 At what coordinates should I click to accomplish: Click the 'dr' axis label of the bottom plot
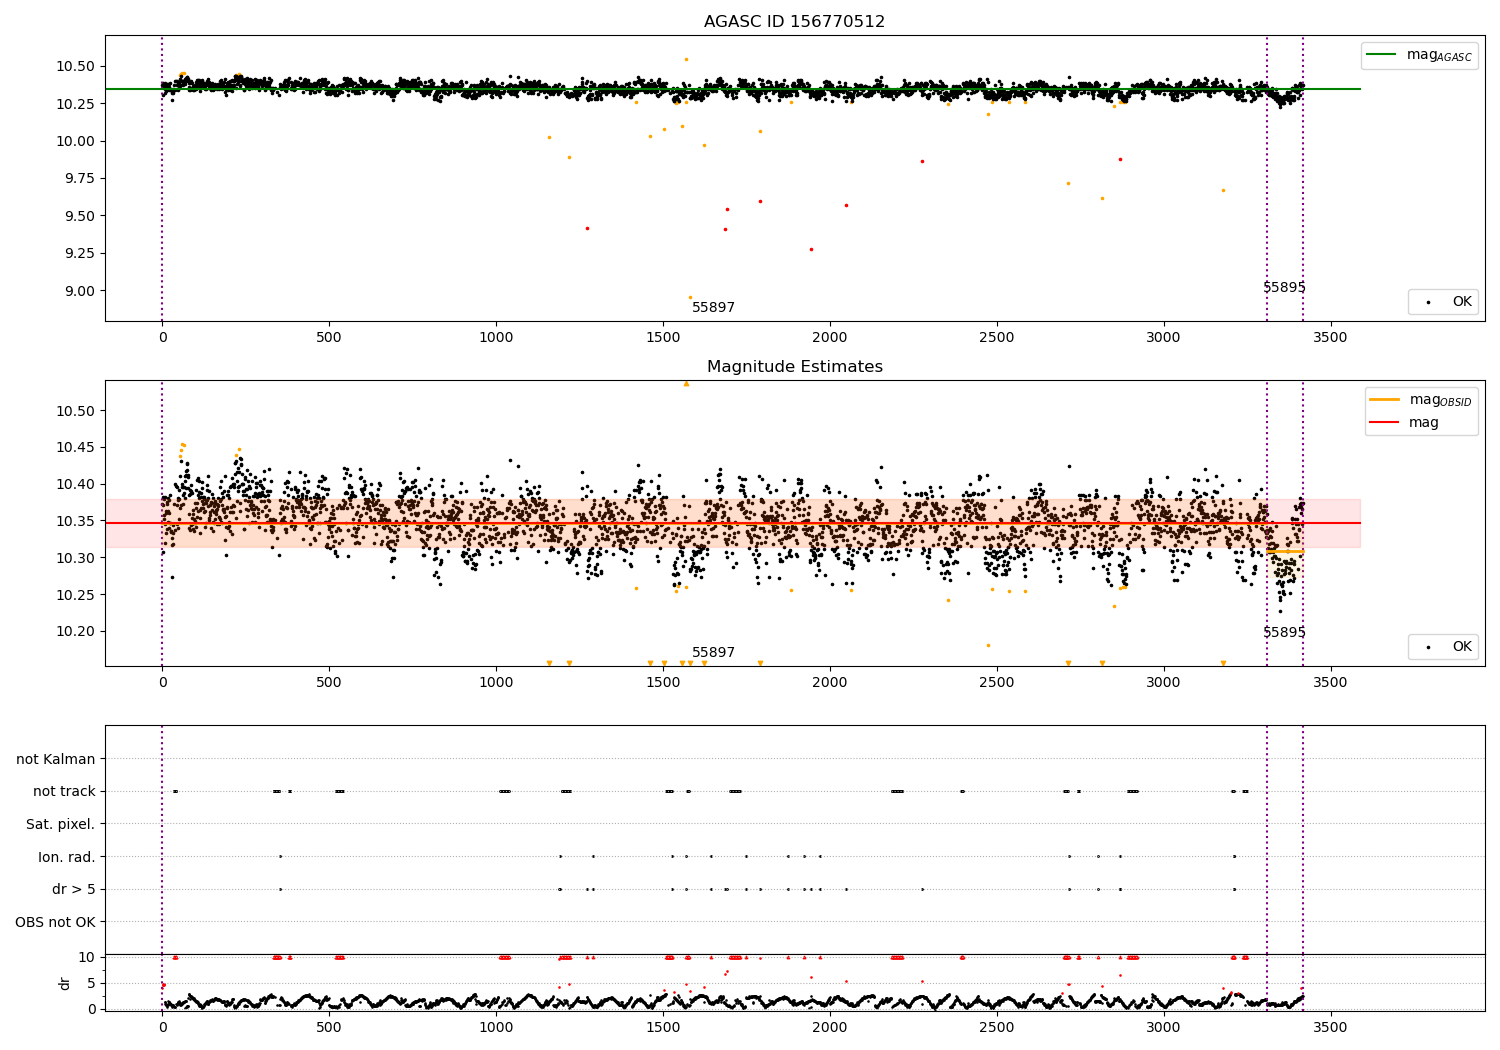[x=65, y=983]
